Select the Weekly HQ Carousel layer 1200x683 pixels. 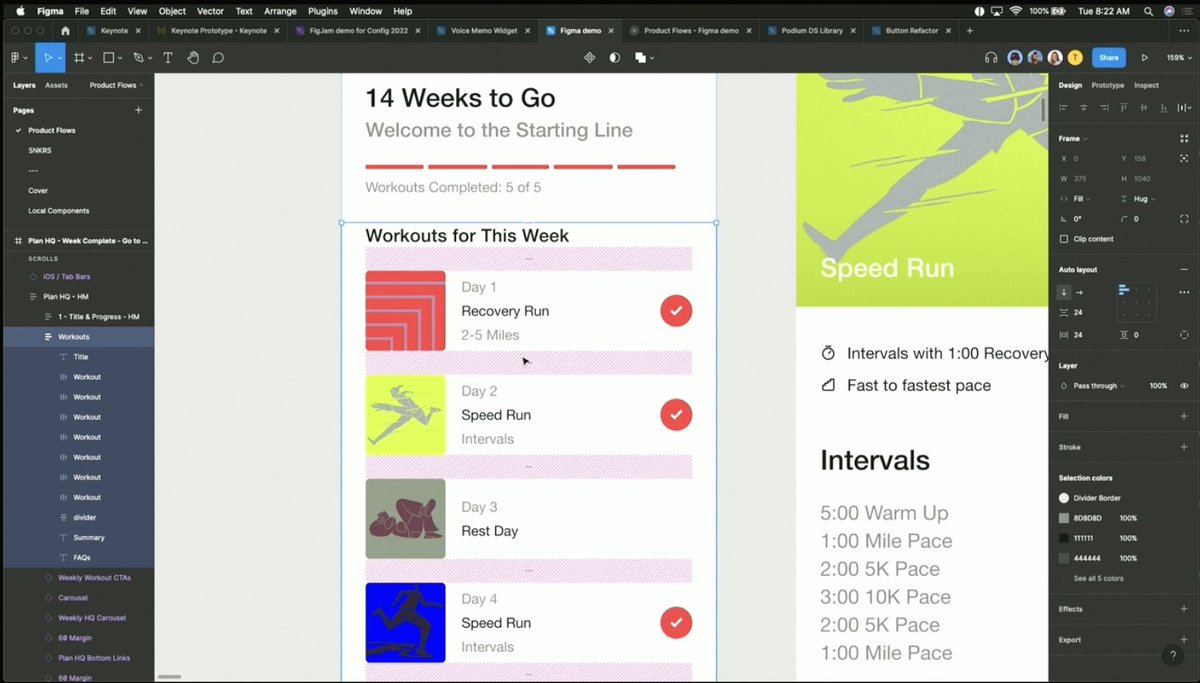[92, 617]
